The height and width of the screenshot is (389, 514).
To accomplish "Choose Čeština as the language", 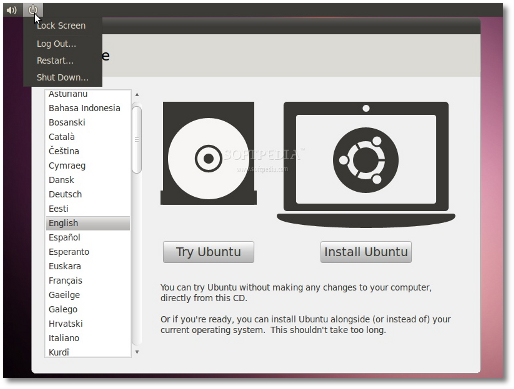I will [x=88, y=151].
